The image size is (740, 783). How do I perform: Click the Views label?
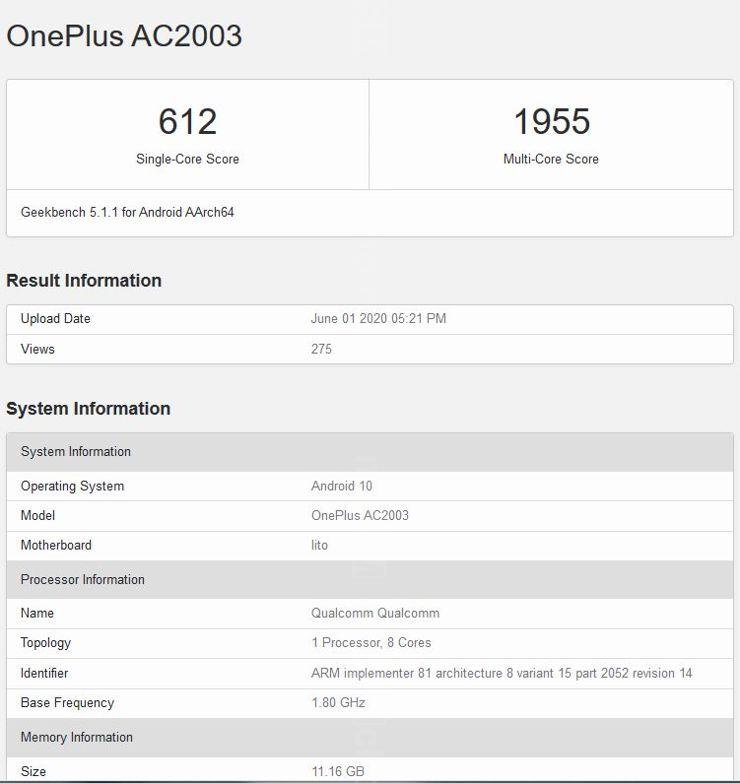pyautogui.click(x=37, y=349)
